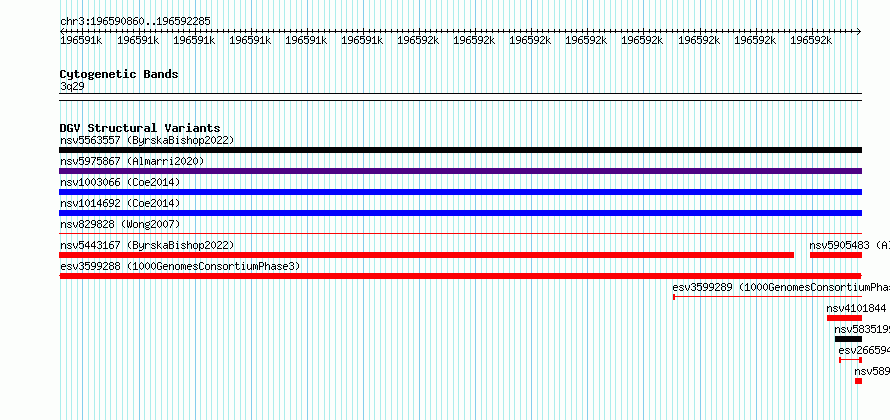The width and height of the screenshot is (890, 420).
Task: Open the nsv5443167 (ByrskaBishop2022) label
Action: (147, 245)
